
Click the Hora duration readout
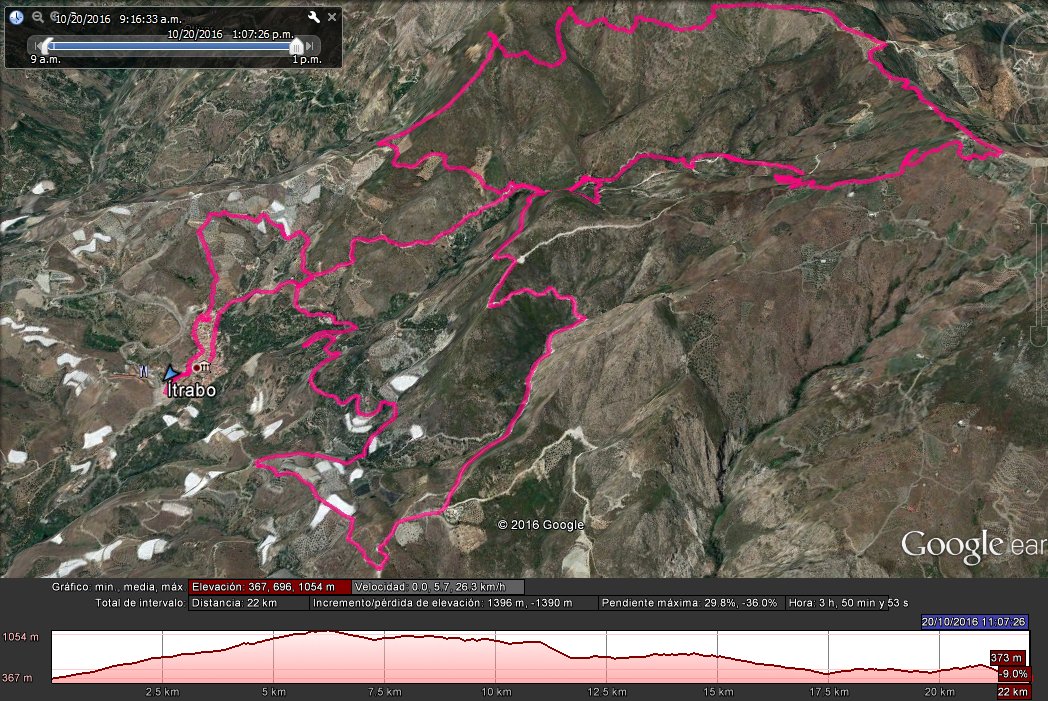[839, 603]
